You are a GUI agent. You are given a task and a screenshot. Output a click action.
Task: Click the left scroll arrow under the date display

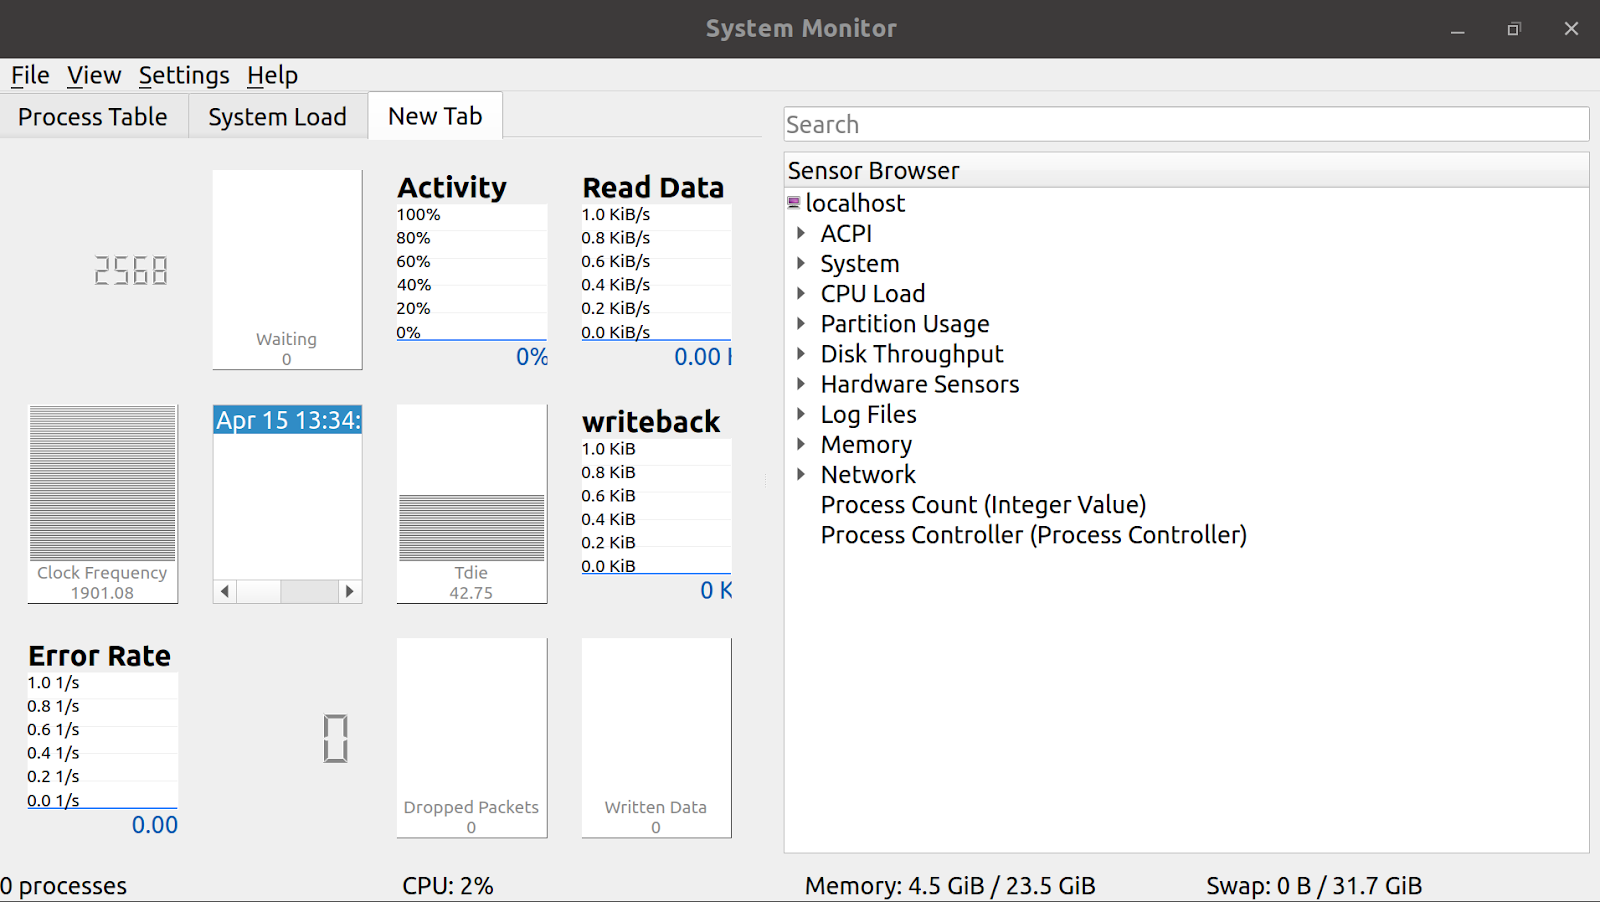point(224,591)
